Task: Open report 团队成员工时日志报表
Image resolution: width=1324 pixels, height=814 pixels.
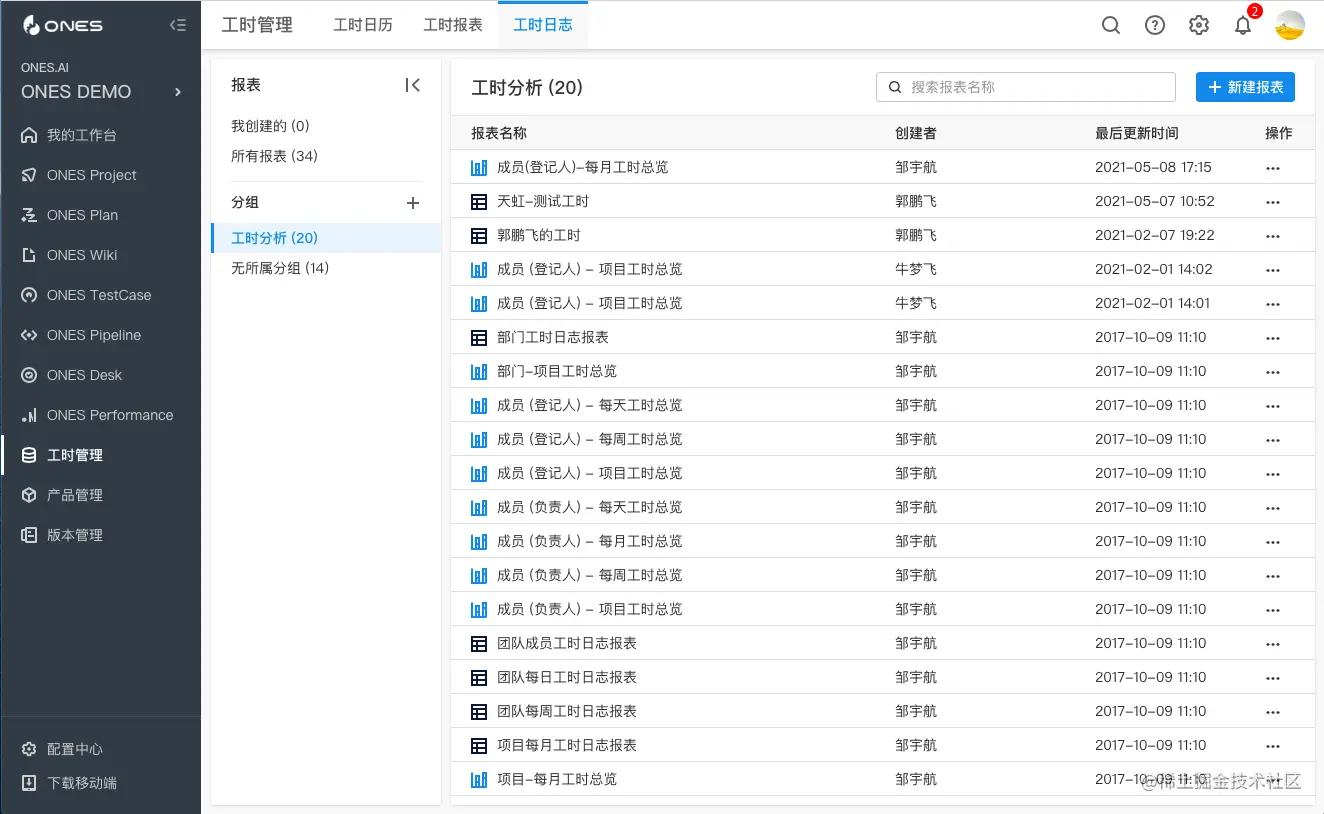Action: [567, 643]
